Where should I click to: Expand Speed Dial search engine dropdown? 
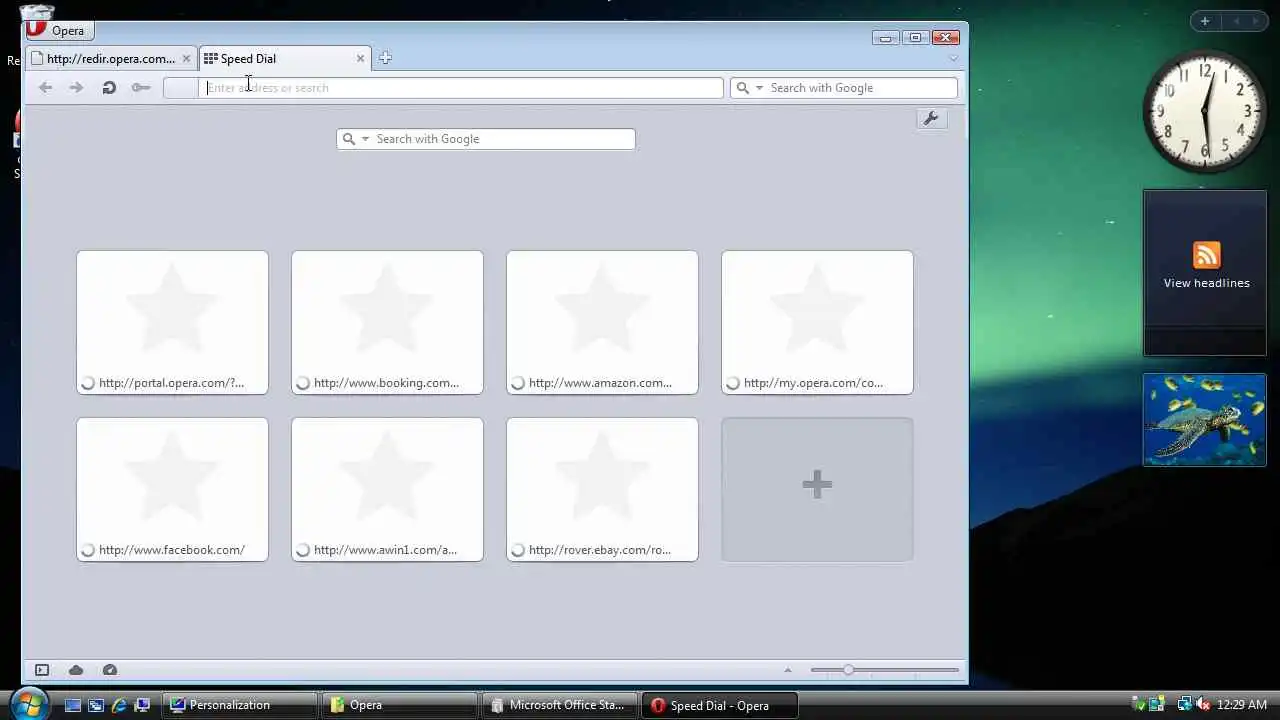[365, 139]
